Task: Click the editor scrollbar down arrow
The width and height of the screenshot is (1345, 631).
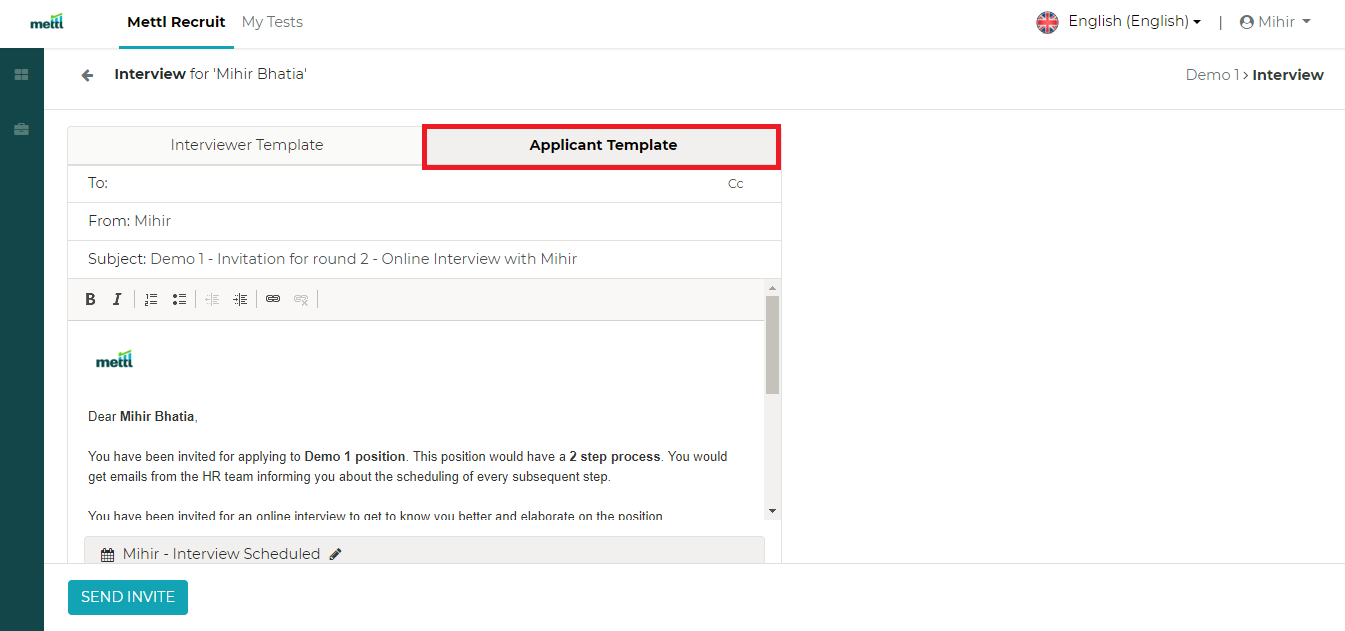Action: tap(772, 511)
